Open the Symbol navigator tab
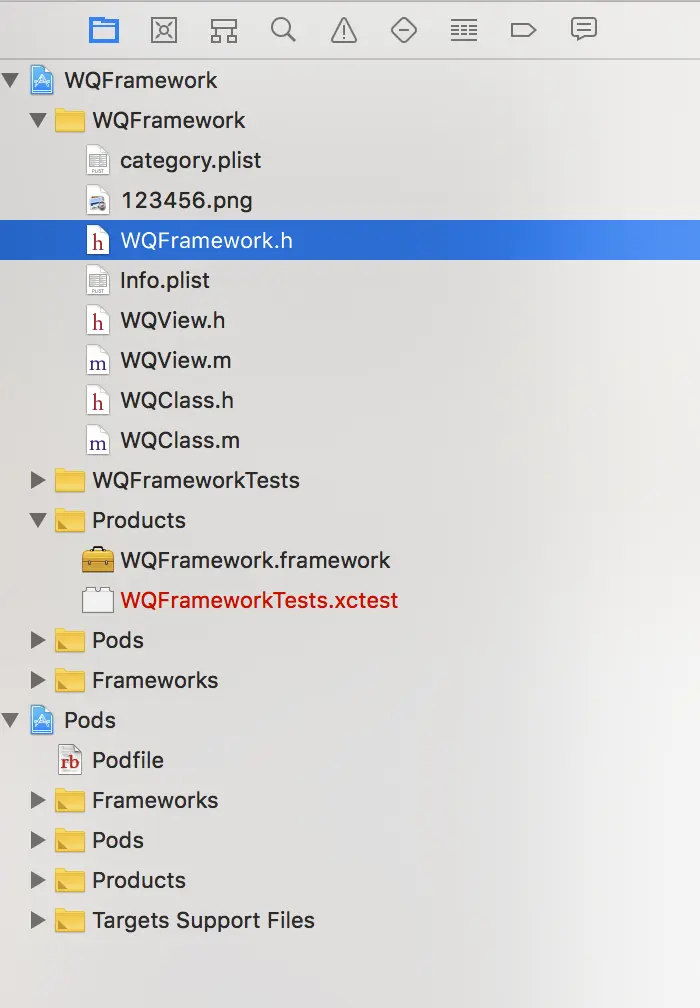 (x=224, y=30)
